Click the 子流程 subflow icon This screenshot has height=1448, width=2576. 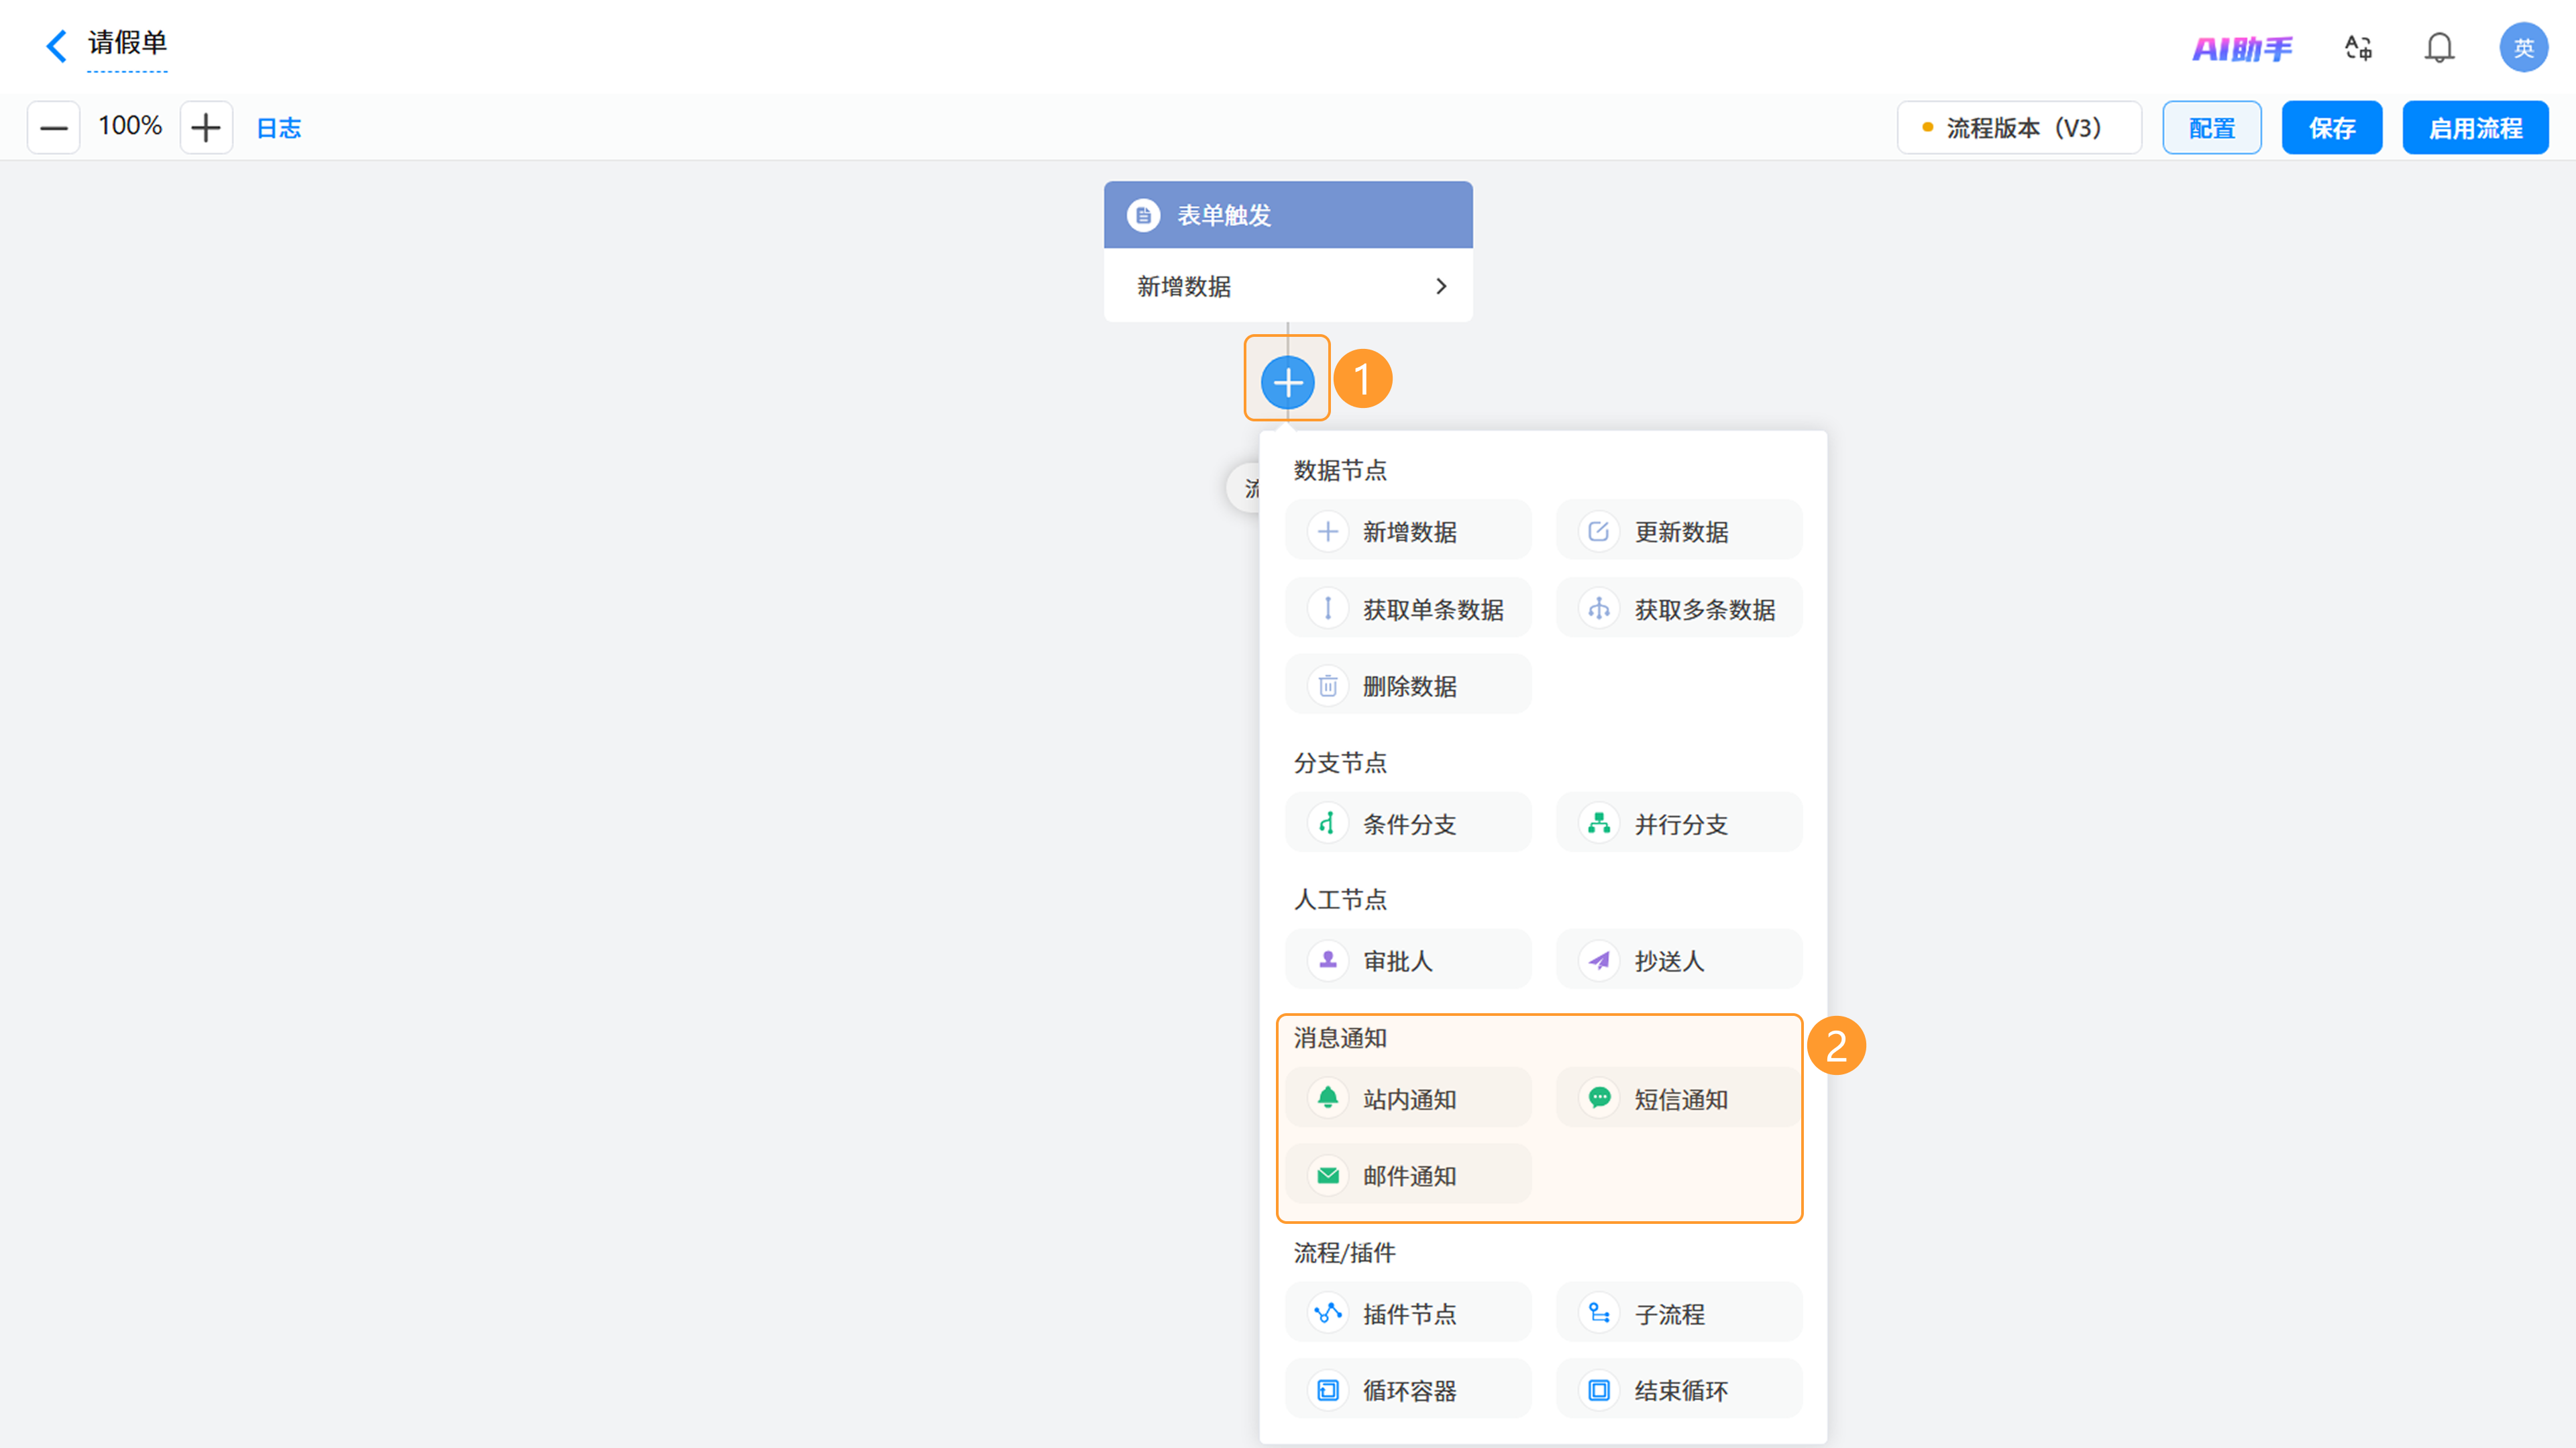[1599, 1313]
